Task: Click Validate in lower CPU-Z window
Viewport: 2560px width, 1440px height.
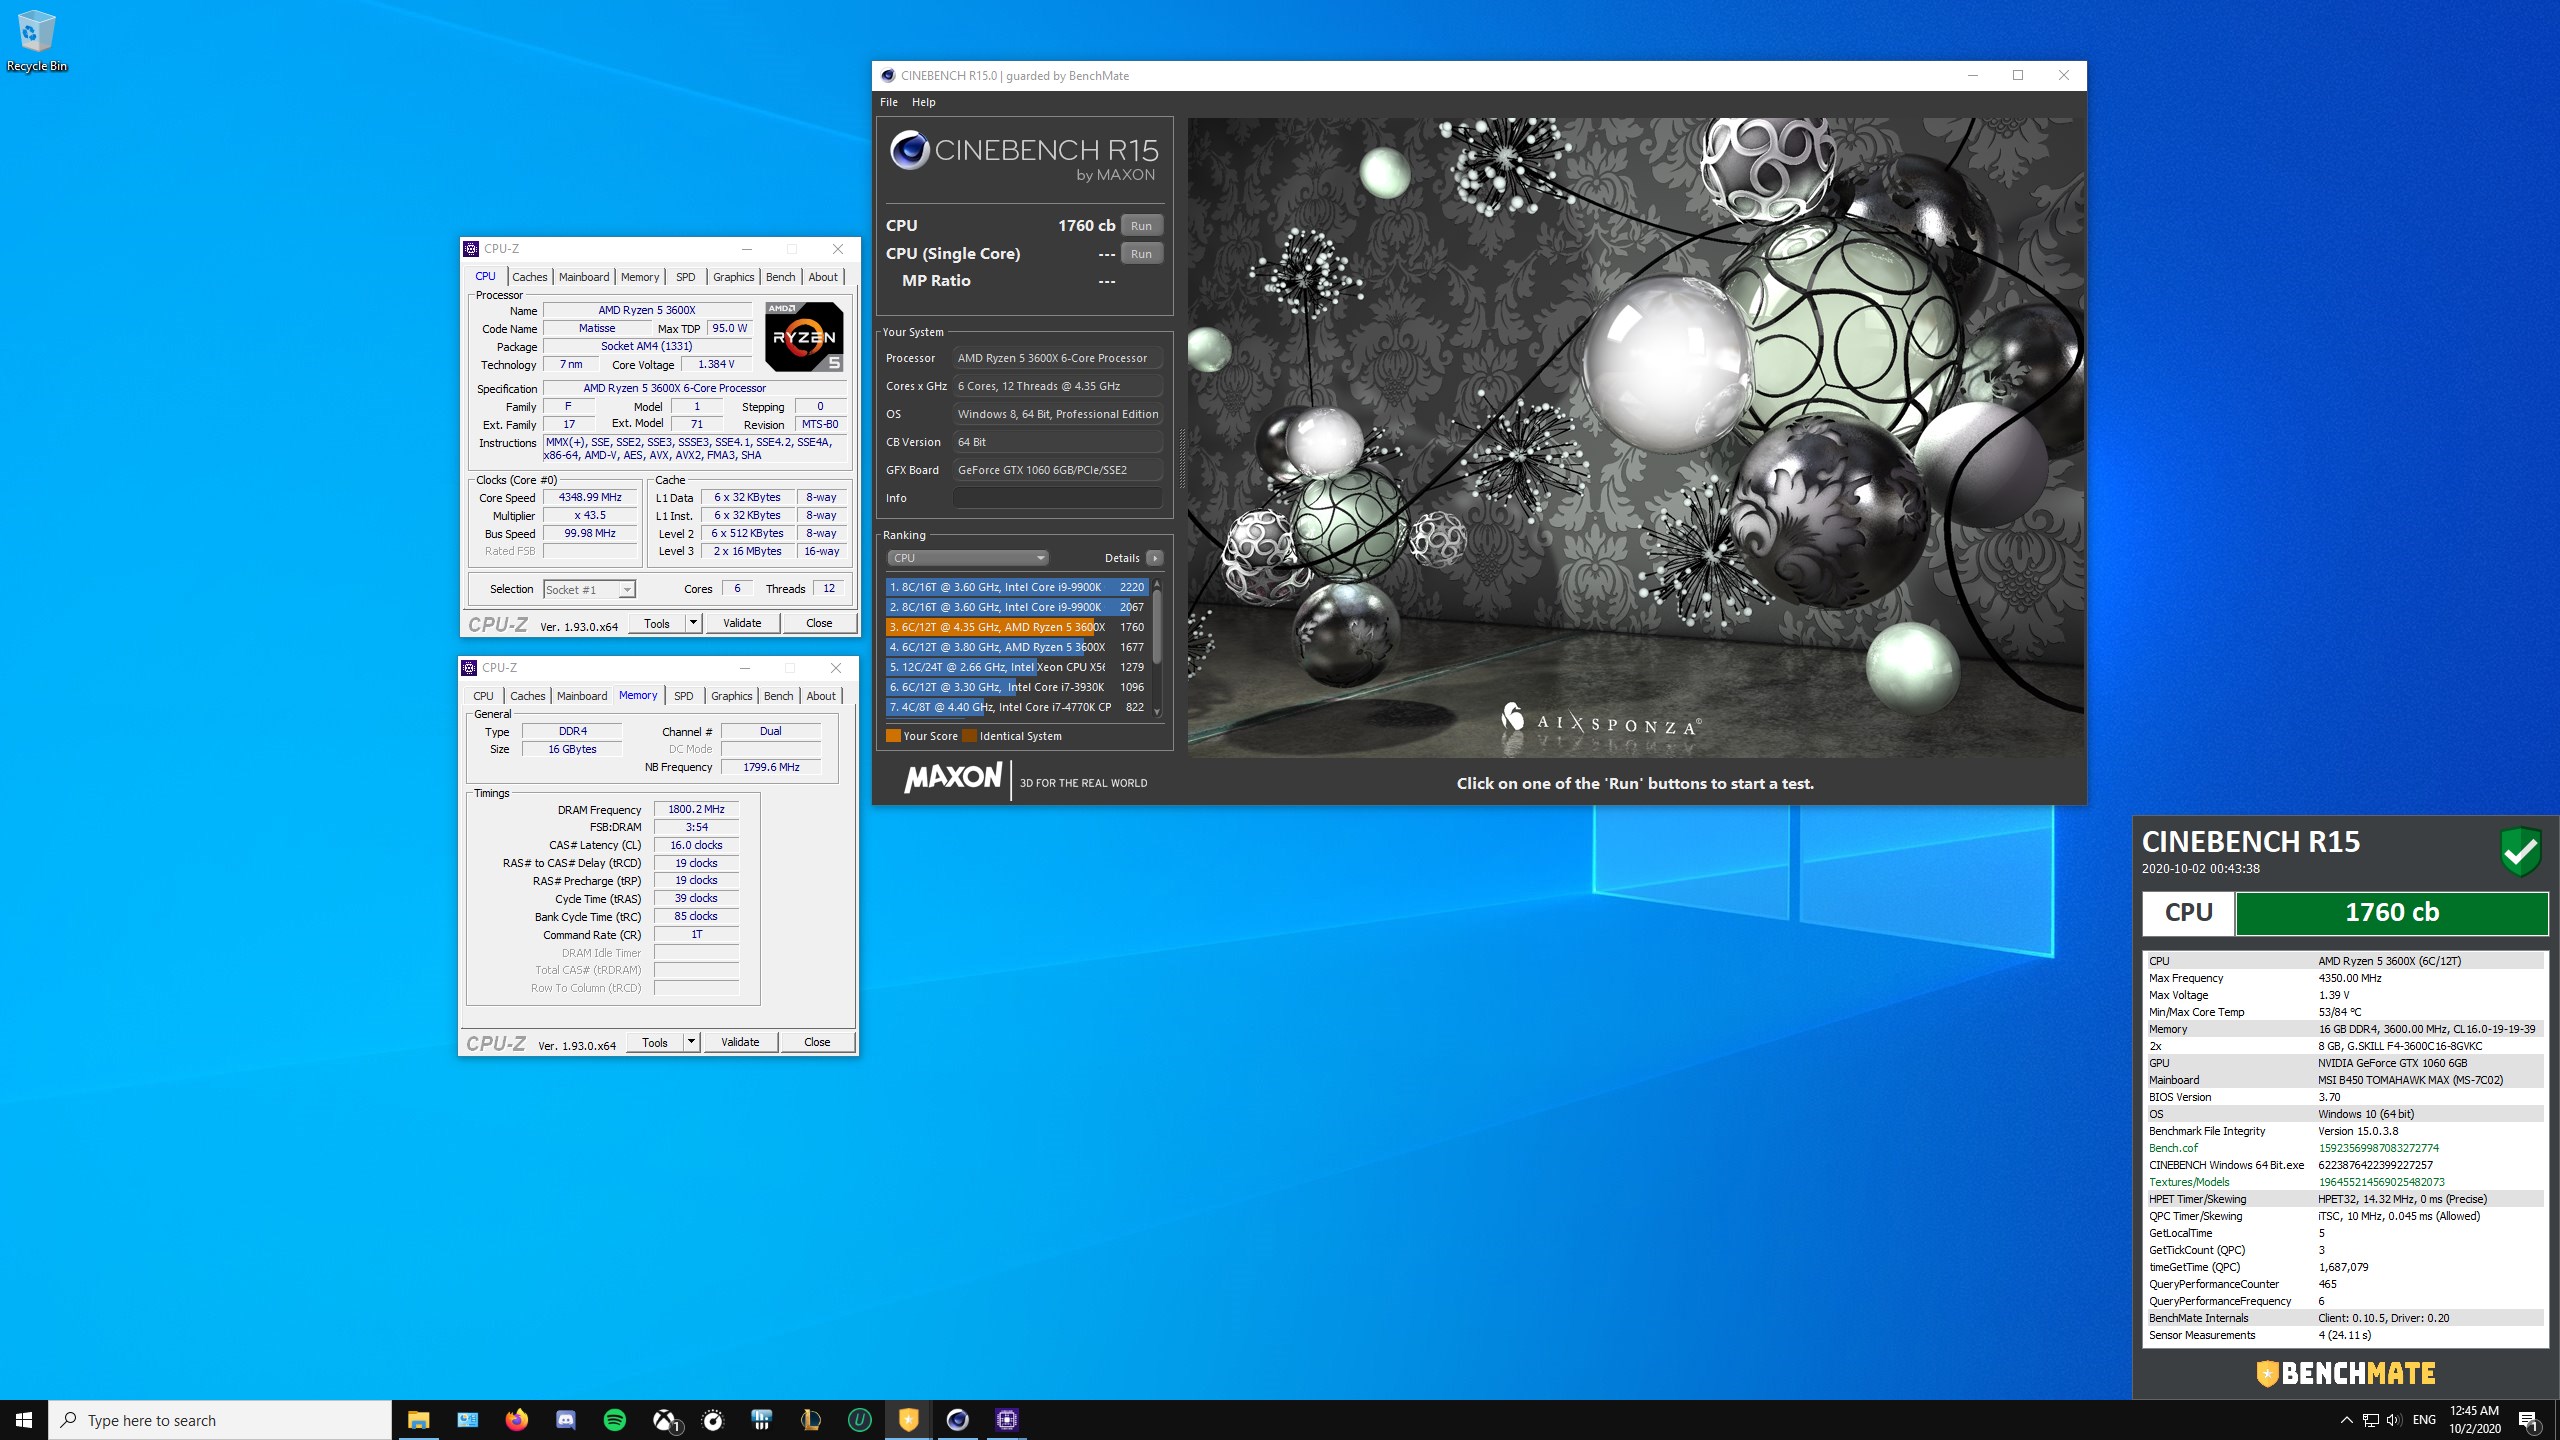Action: pyautogui.click(x=740, y=1042)
